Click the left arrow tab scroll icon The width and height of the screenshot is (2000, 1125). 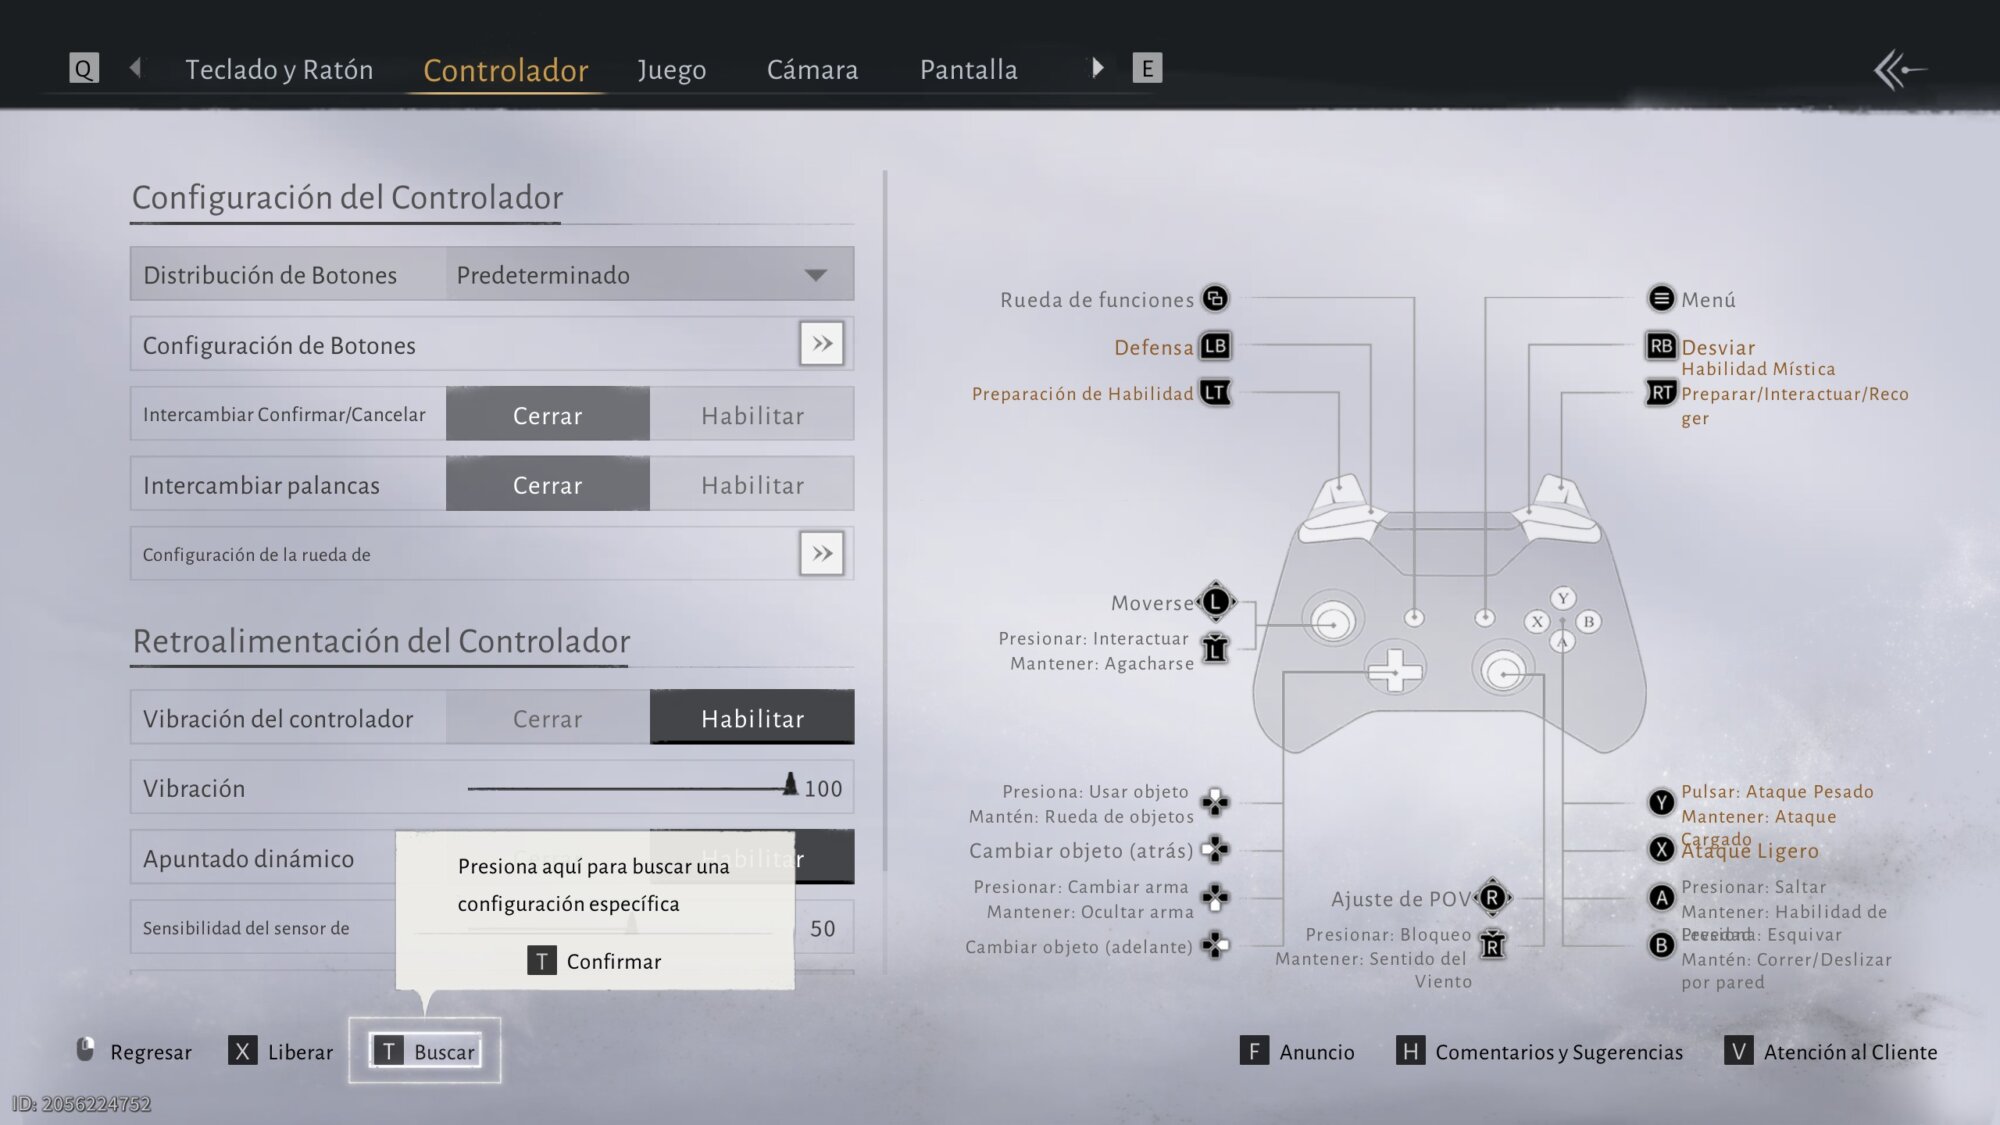[x=136, y=68]
